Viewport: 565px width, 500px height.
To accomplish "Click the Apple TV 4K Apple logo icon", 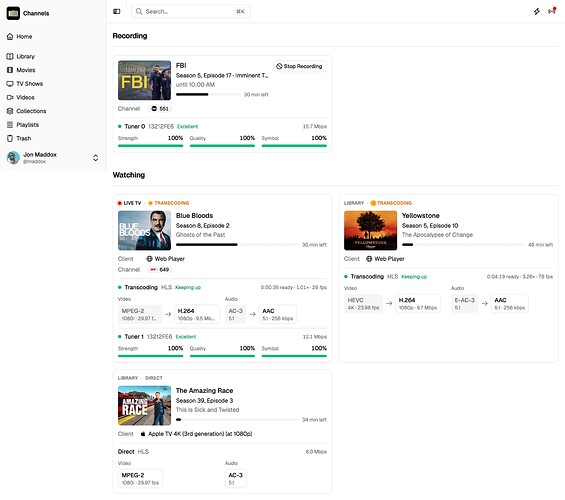I will tap(143, 434).
